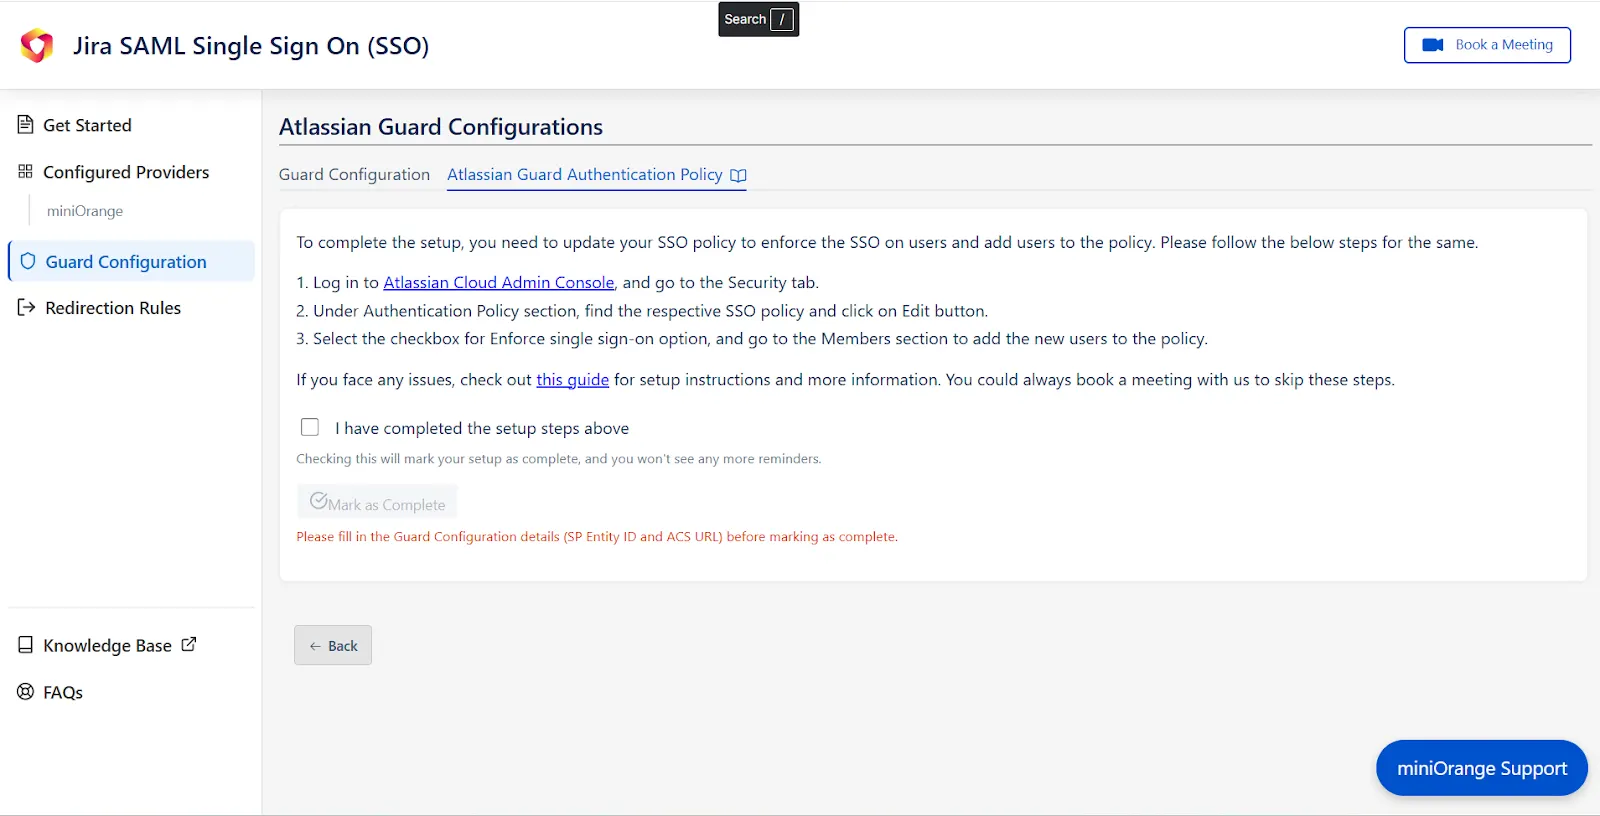The image size is (1600, 816).
Task: Open Guard Configuration in the sidebar
Action: coord(131,261)
